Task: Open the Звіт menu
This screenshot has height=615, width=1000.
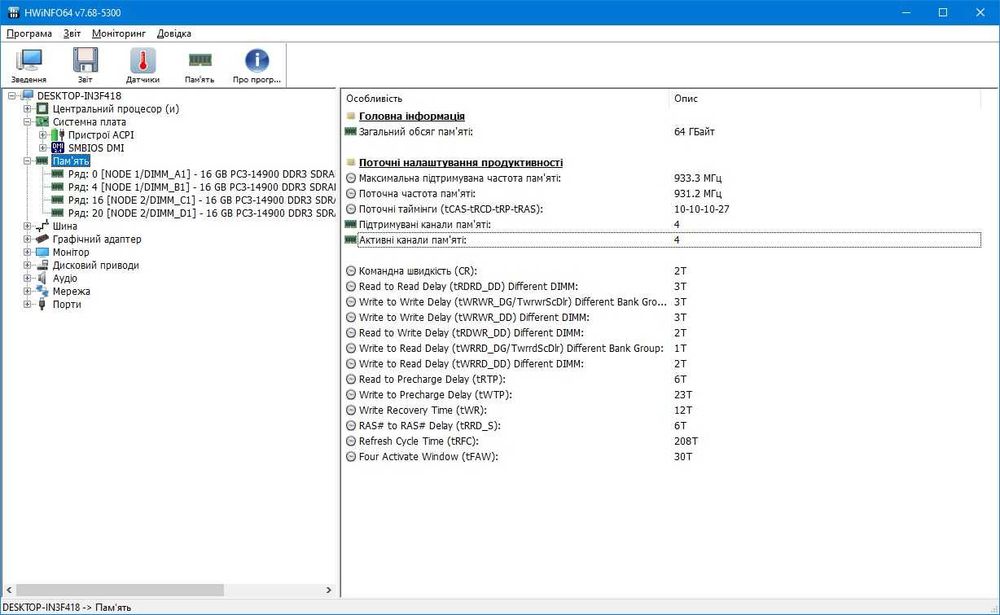Action: (72, 34)
